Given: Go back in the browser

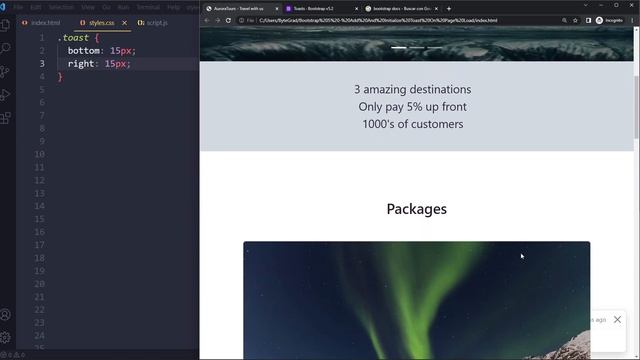Looking at the screenshot, I should click(207, 20).
